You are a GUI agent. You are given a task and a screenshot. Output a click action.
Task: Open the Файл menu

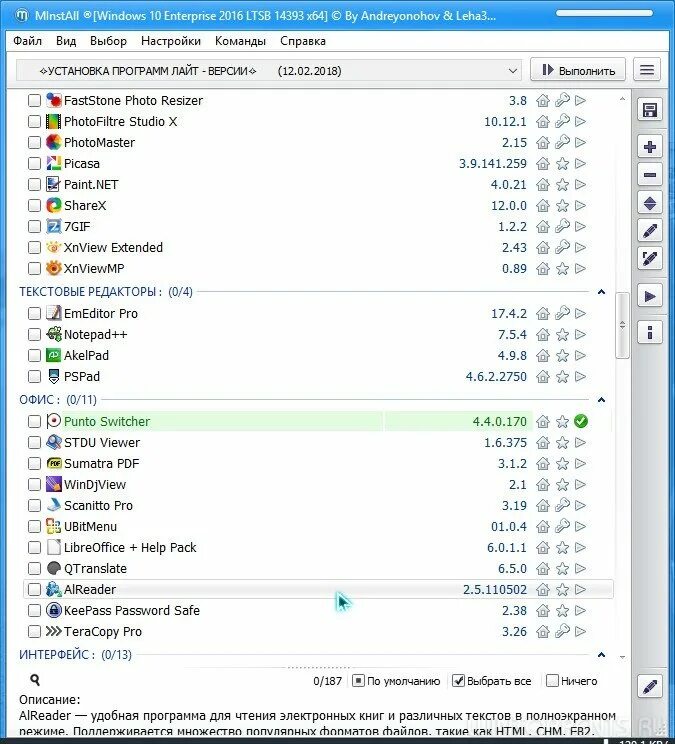[x=28, y=41]
